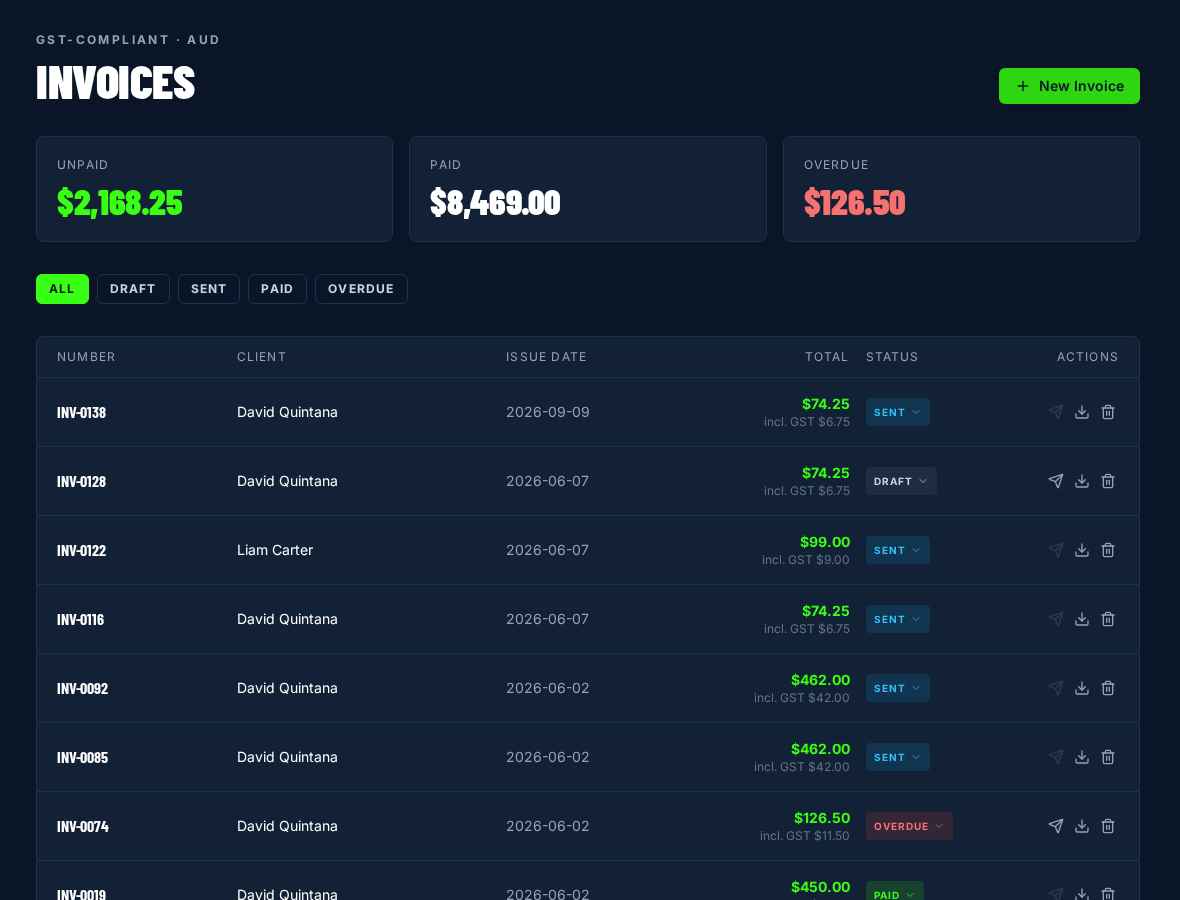The height and width of the screenshot is (900, 1180).
Task: Click the Issue Date column header
Action: pyautogui.click(x=546, y=357)
